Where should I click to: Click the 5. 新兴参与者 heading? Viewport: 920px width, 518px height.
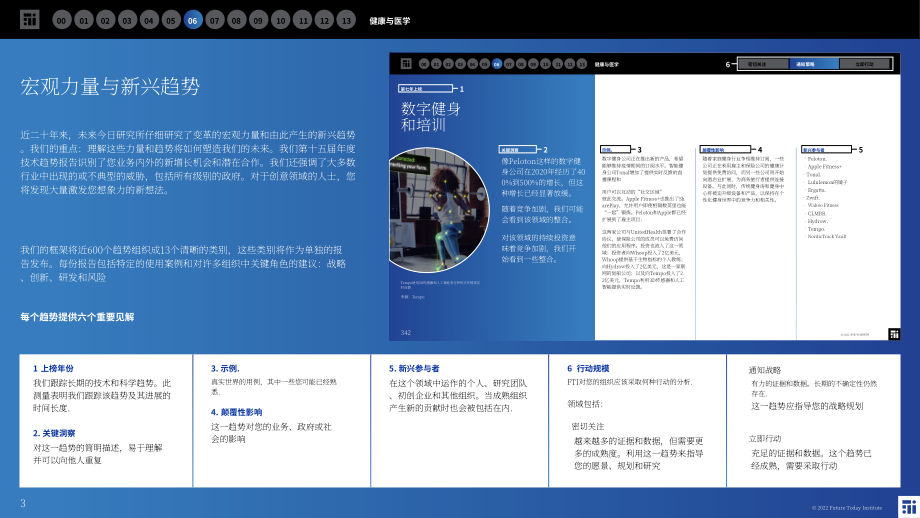point(414,368)
